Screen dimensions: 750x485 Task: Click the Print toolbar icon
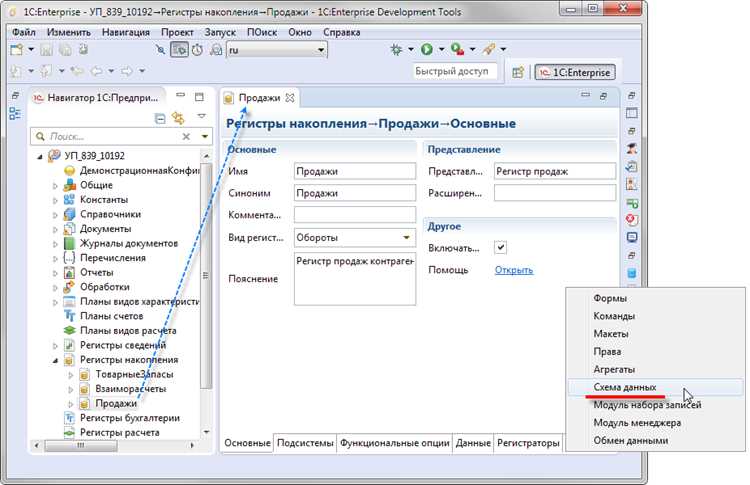pyautogui.click(x=83, y=50)
